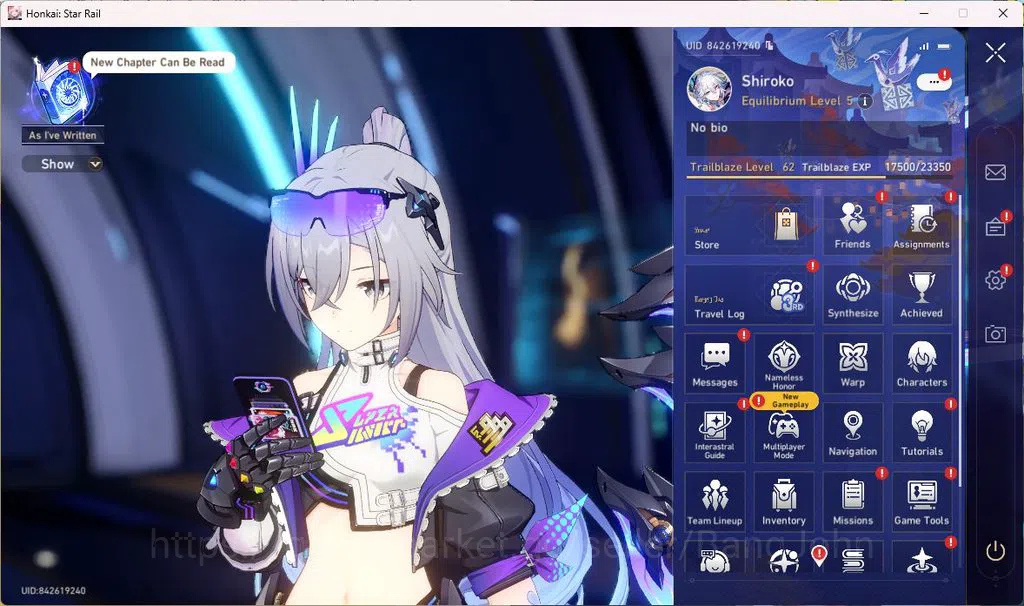Viewport: 1024px width, 606px height.
Task: Click the phone menu scrollbar
Action: pyautogui.click(x=959, y=340)
